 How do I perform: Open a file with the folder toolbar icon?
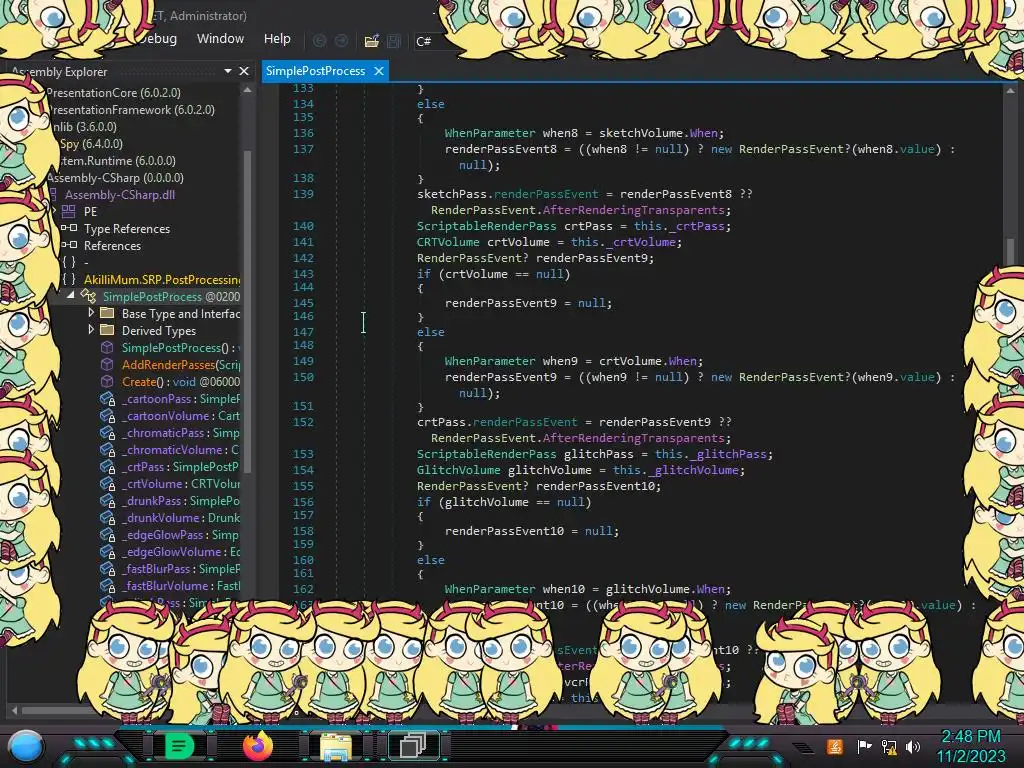pos(372,41)
